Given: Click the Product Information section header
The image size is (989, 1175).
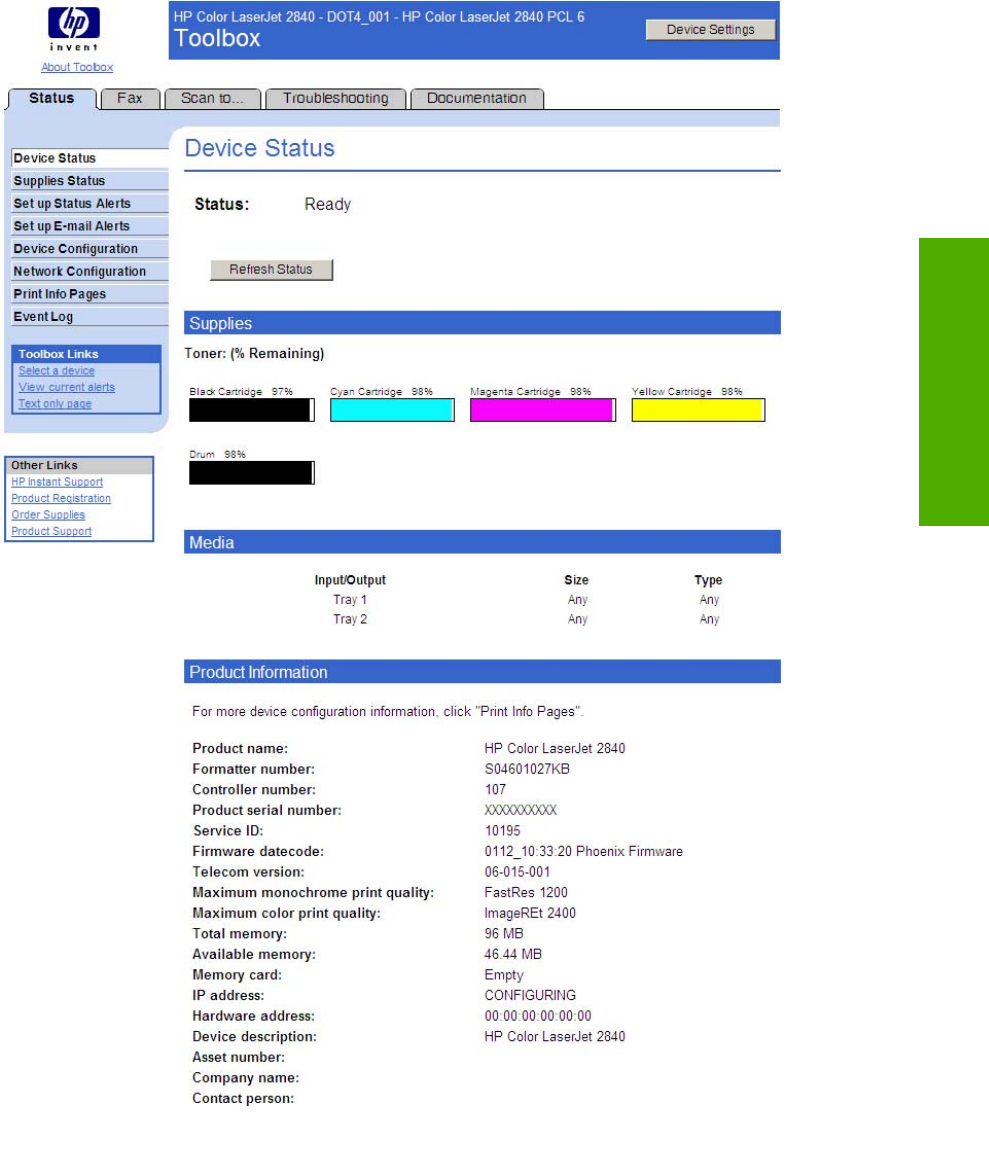Looking at the screenshot, I should tap(483, 671).
